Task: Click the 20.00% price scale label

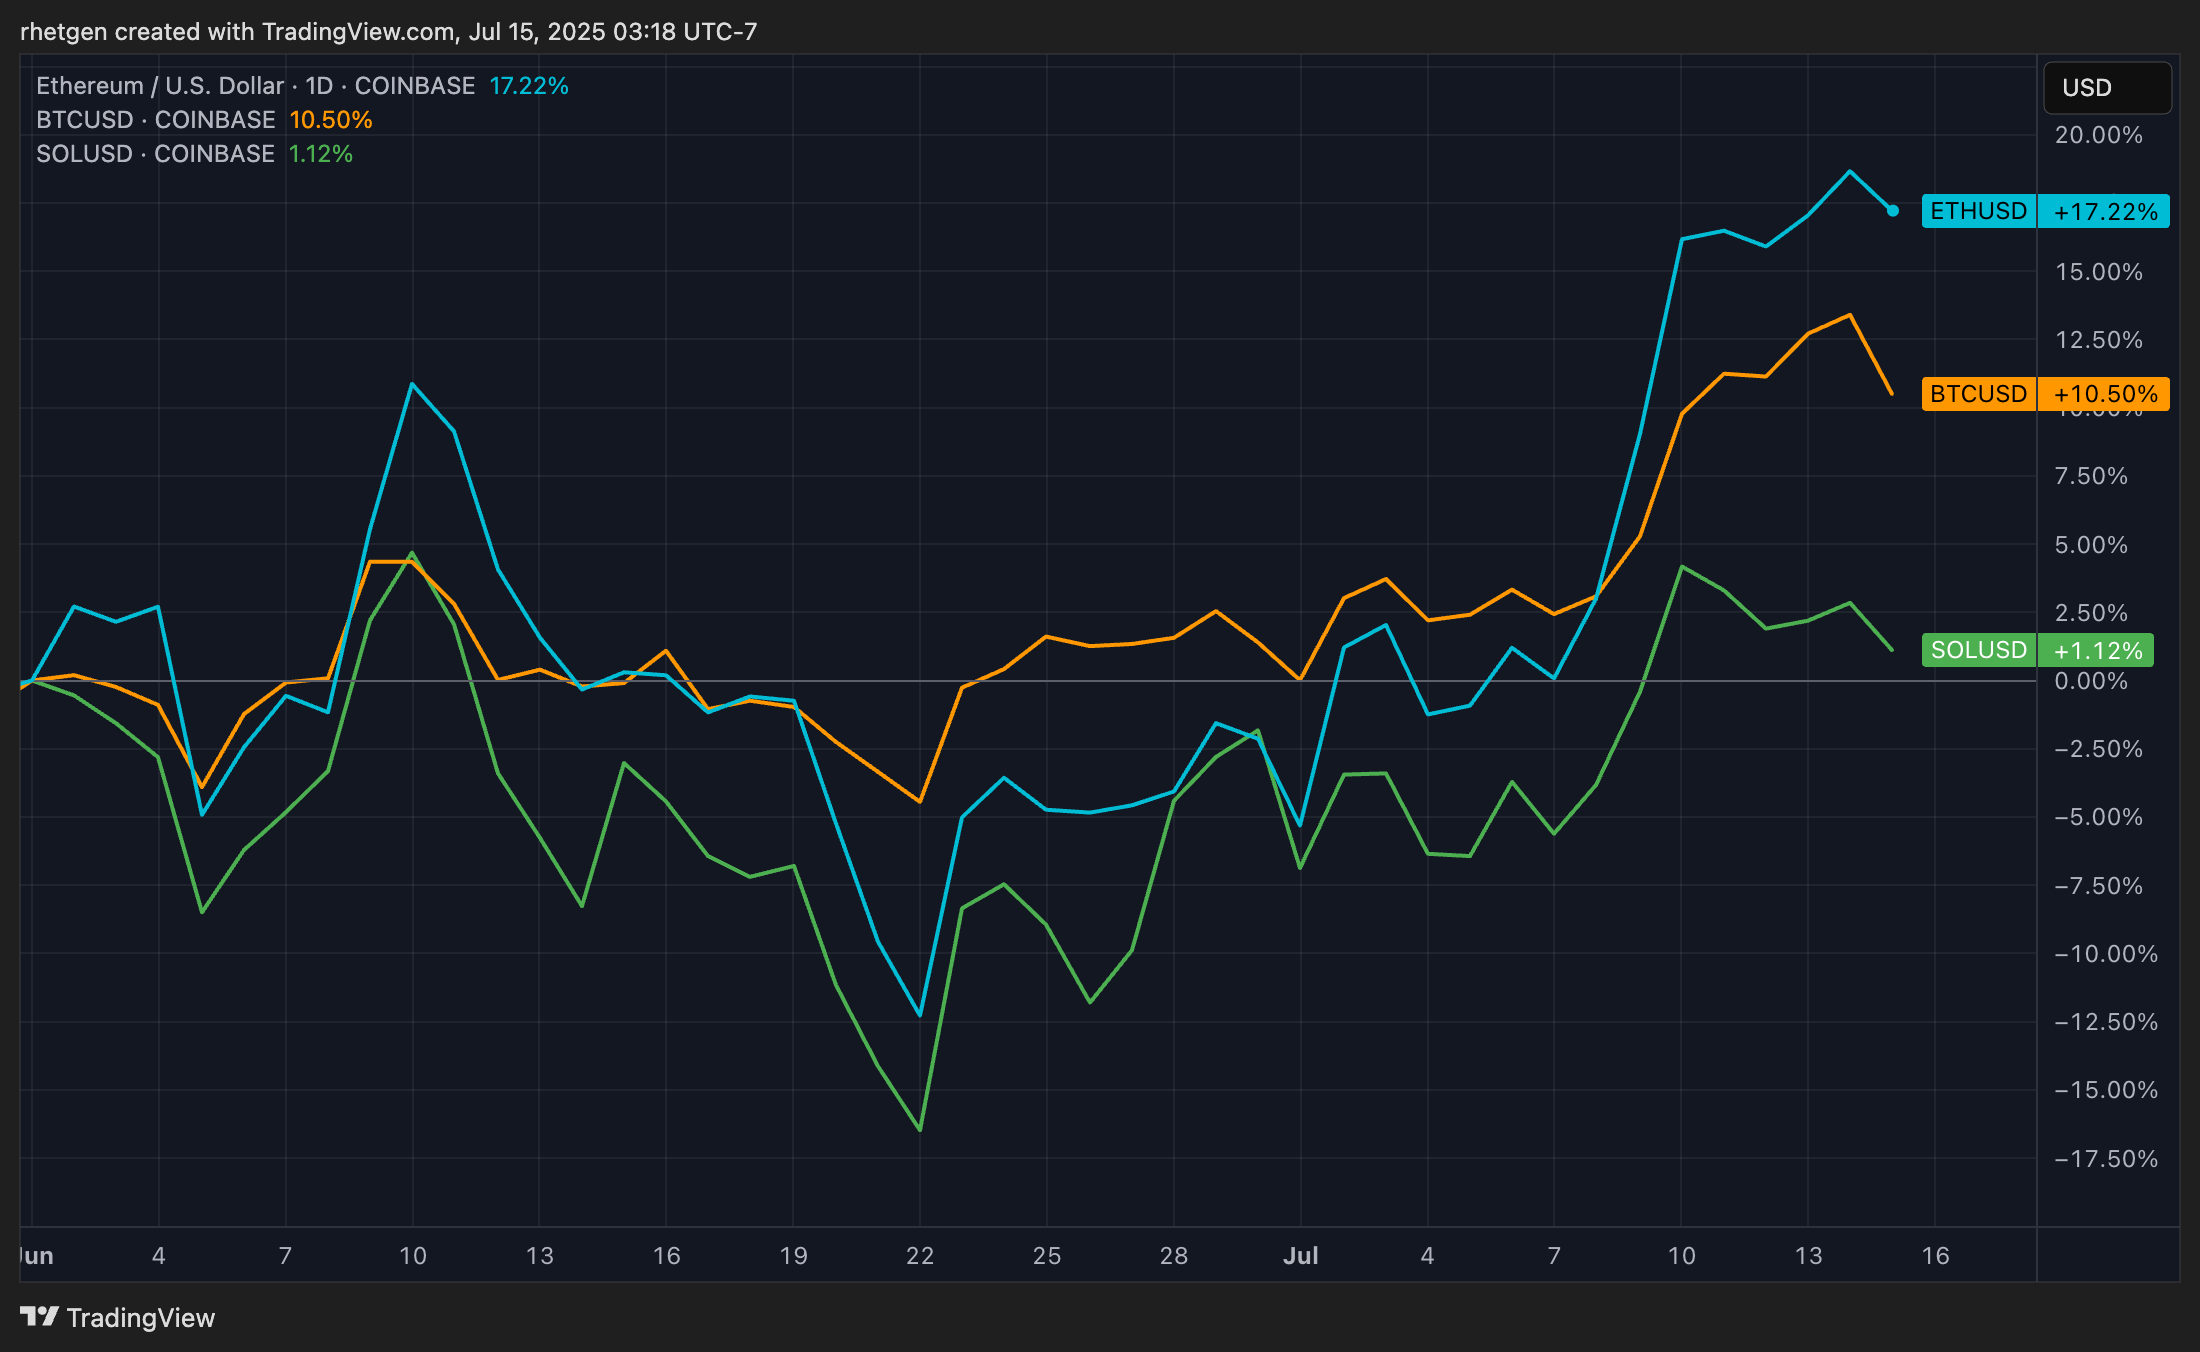Action: tap(2098, 135)
